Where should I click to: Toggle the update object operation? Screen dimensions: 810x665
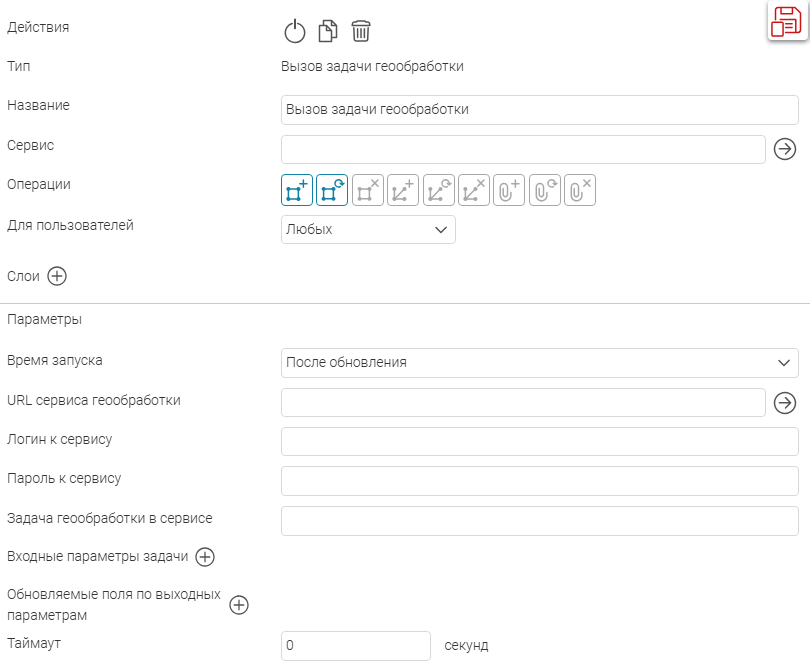pyautogui.click(x=332, y=190)
